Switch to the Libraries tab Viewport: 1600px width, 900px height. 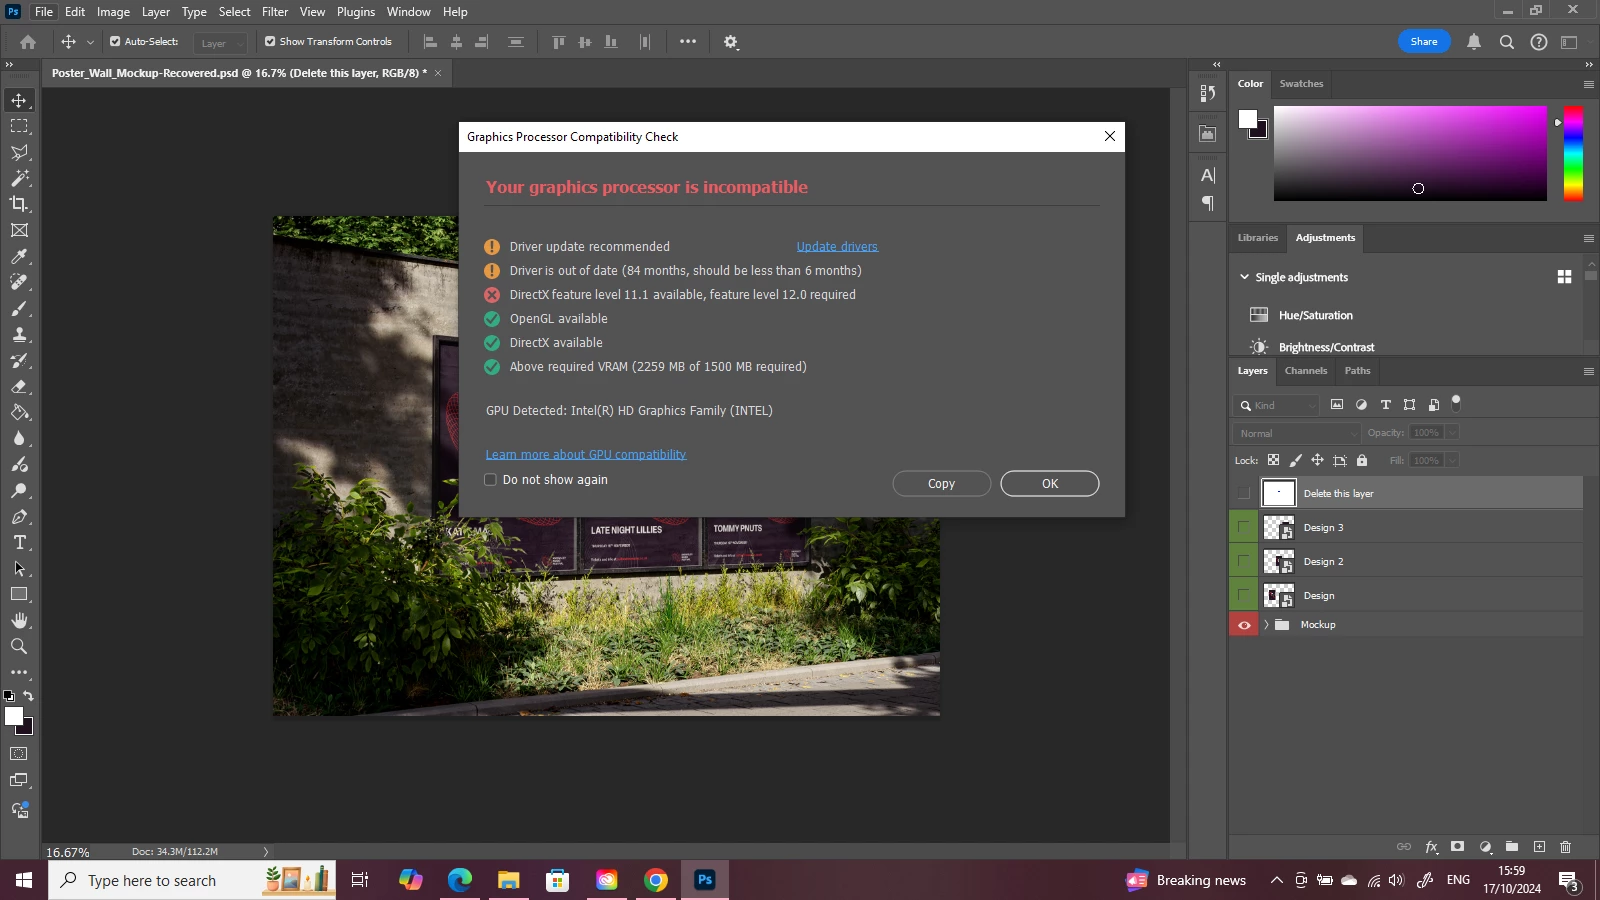click(1258, 238)
